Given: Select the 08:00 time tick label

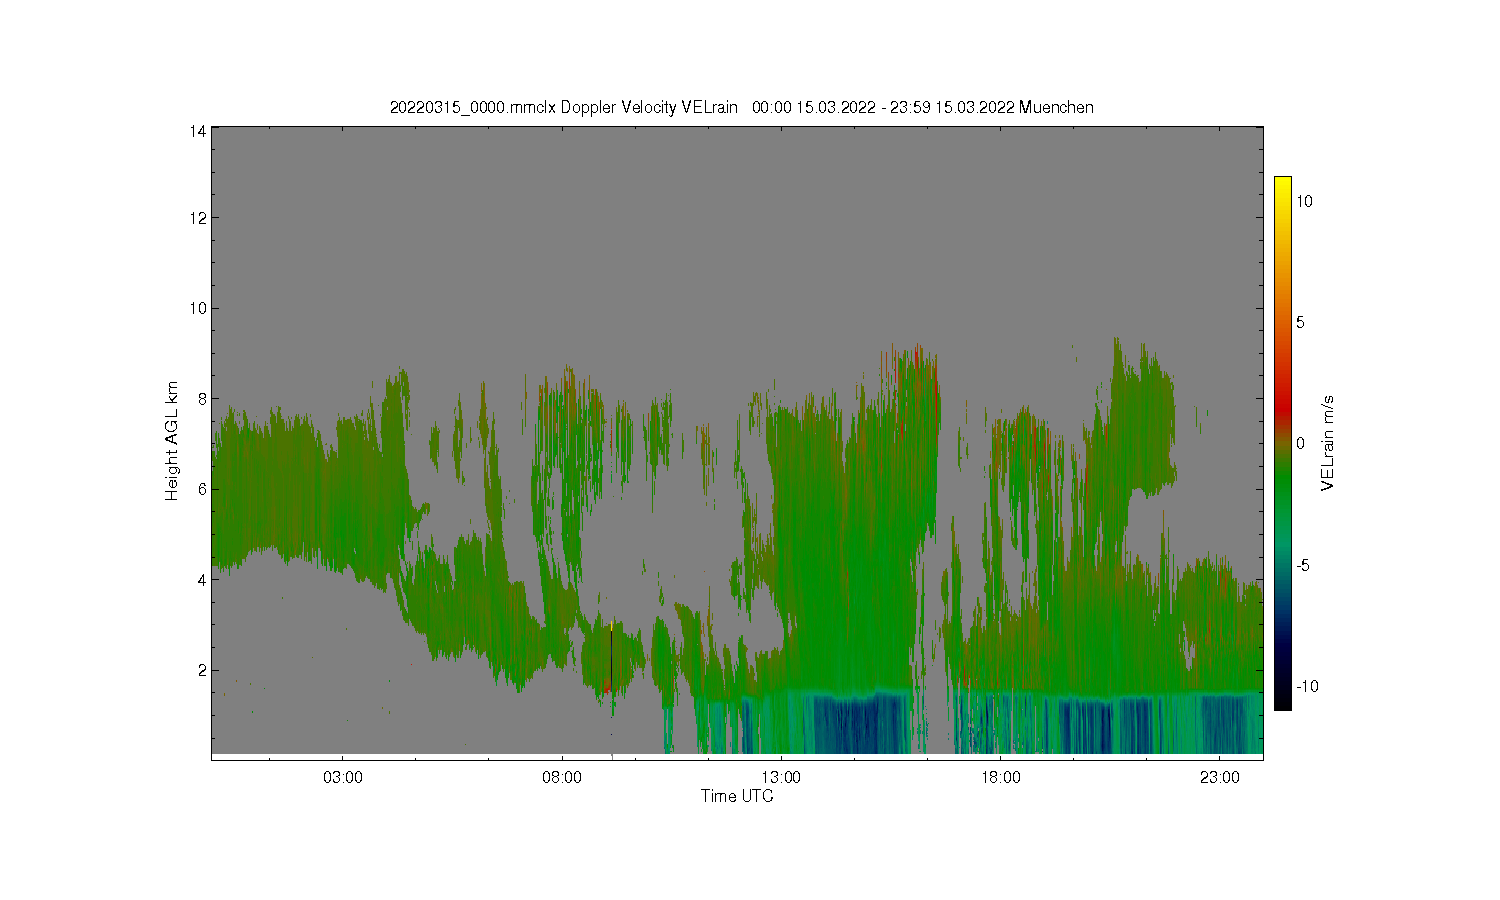Looking at the screenshot, I should tap(562, 777).
